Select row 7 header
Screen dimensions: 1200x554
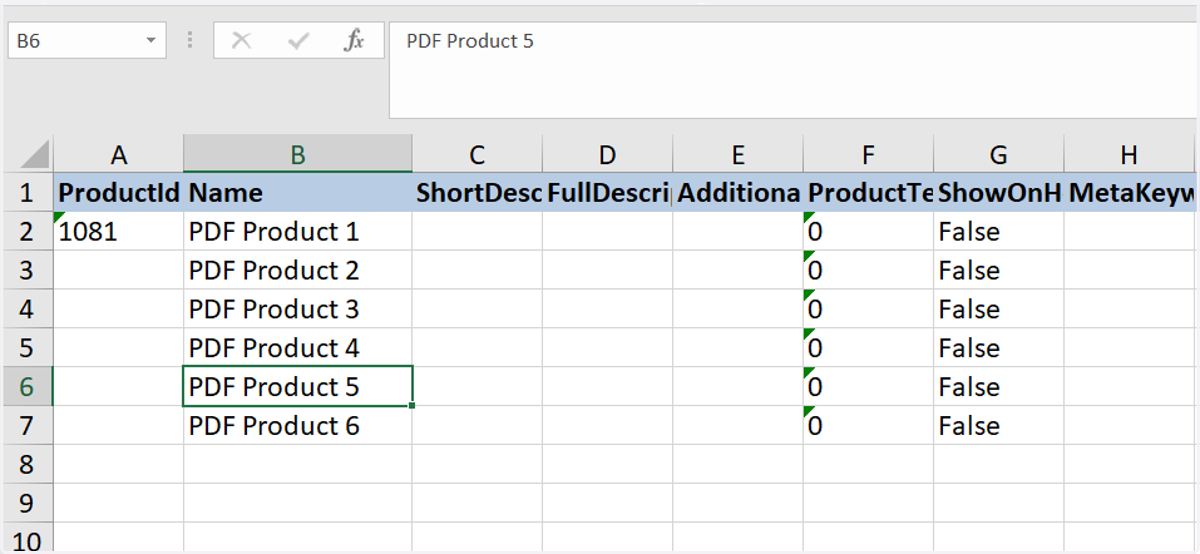tap(27, 426)
